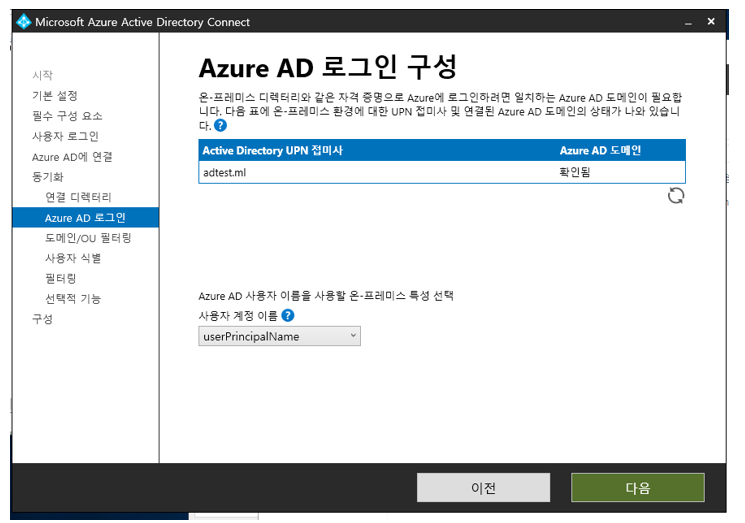Select 시작 in the sidebar

[42, 75]
